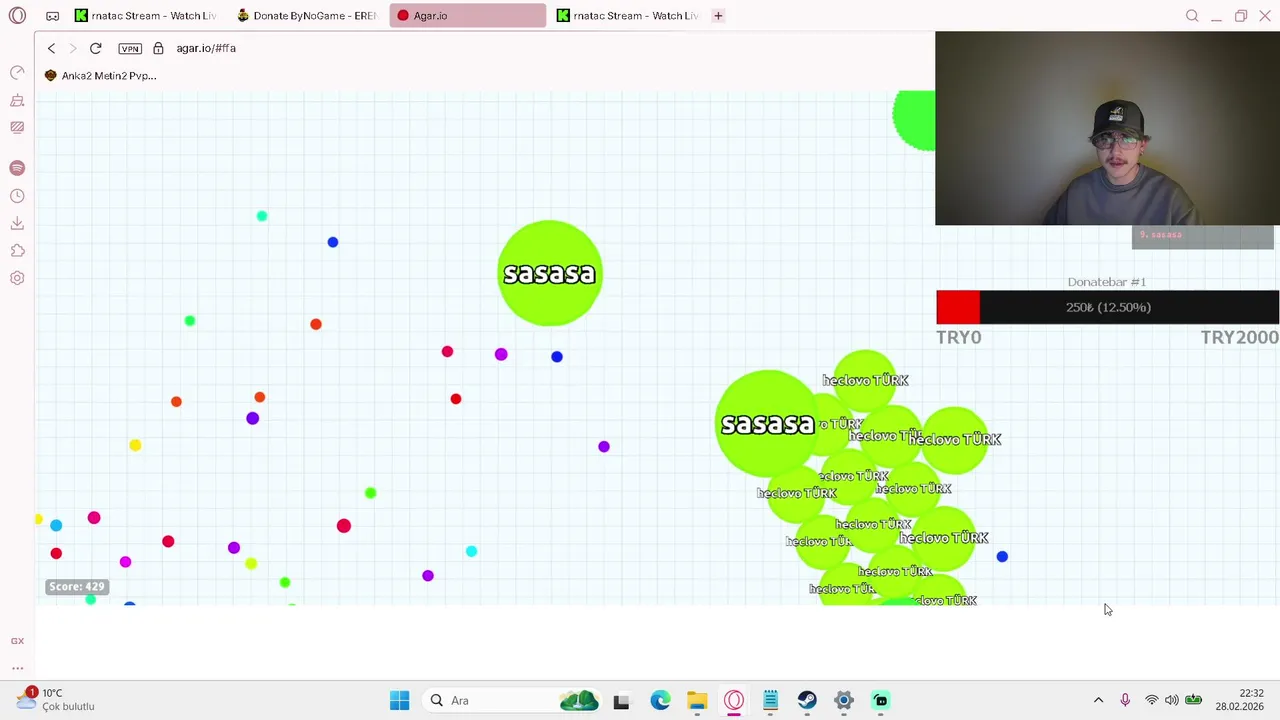Open a new tab with plus button

(718, 16)
